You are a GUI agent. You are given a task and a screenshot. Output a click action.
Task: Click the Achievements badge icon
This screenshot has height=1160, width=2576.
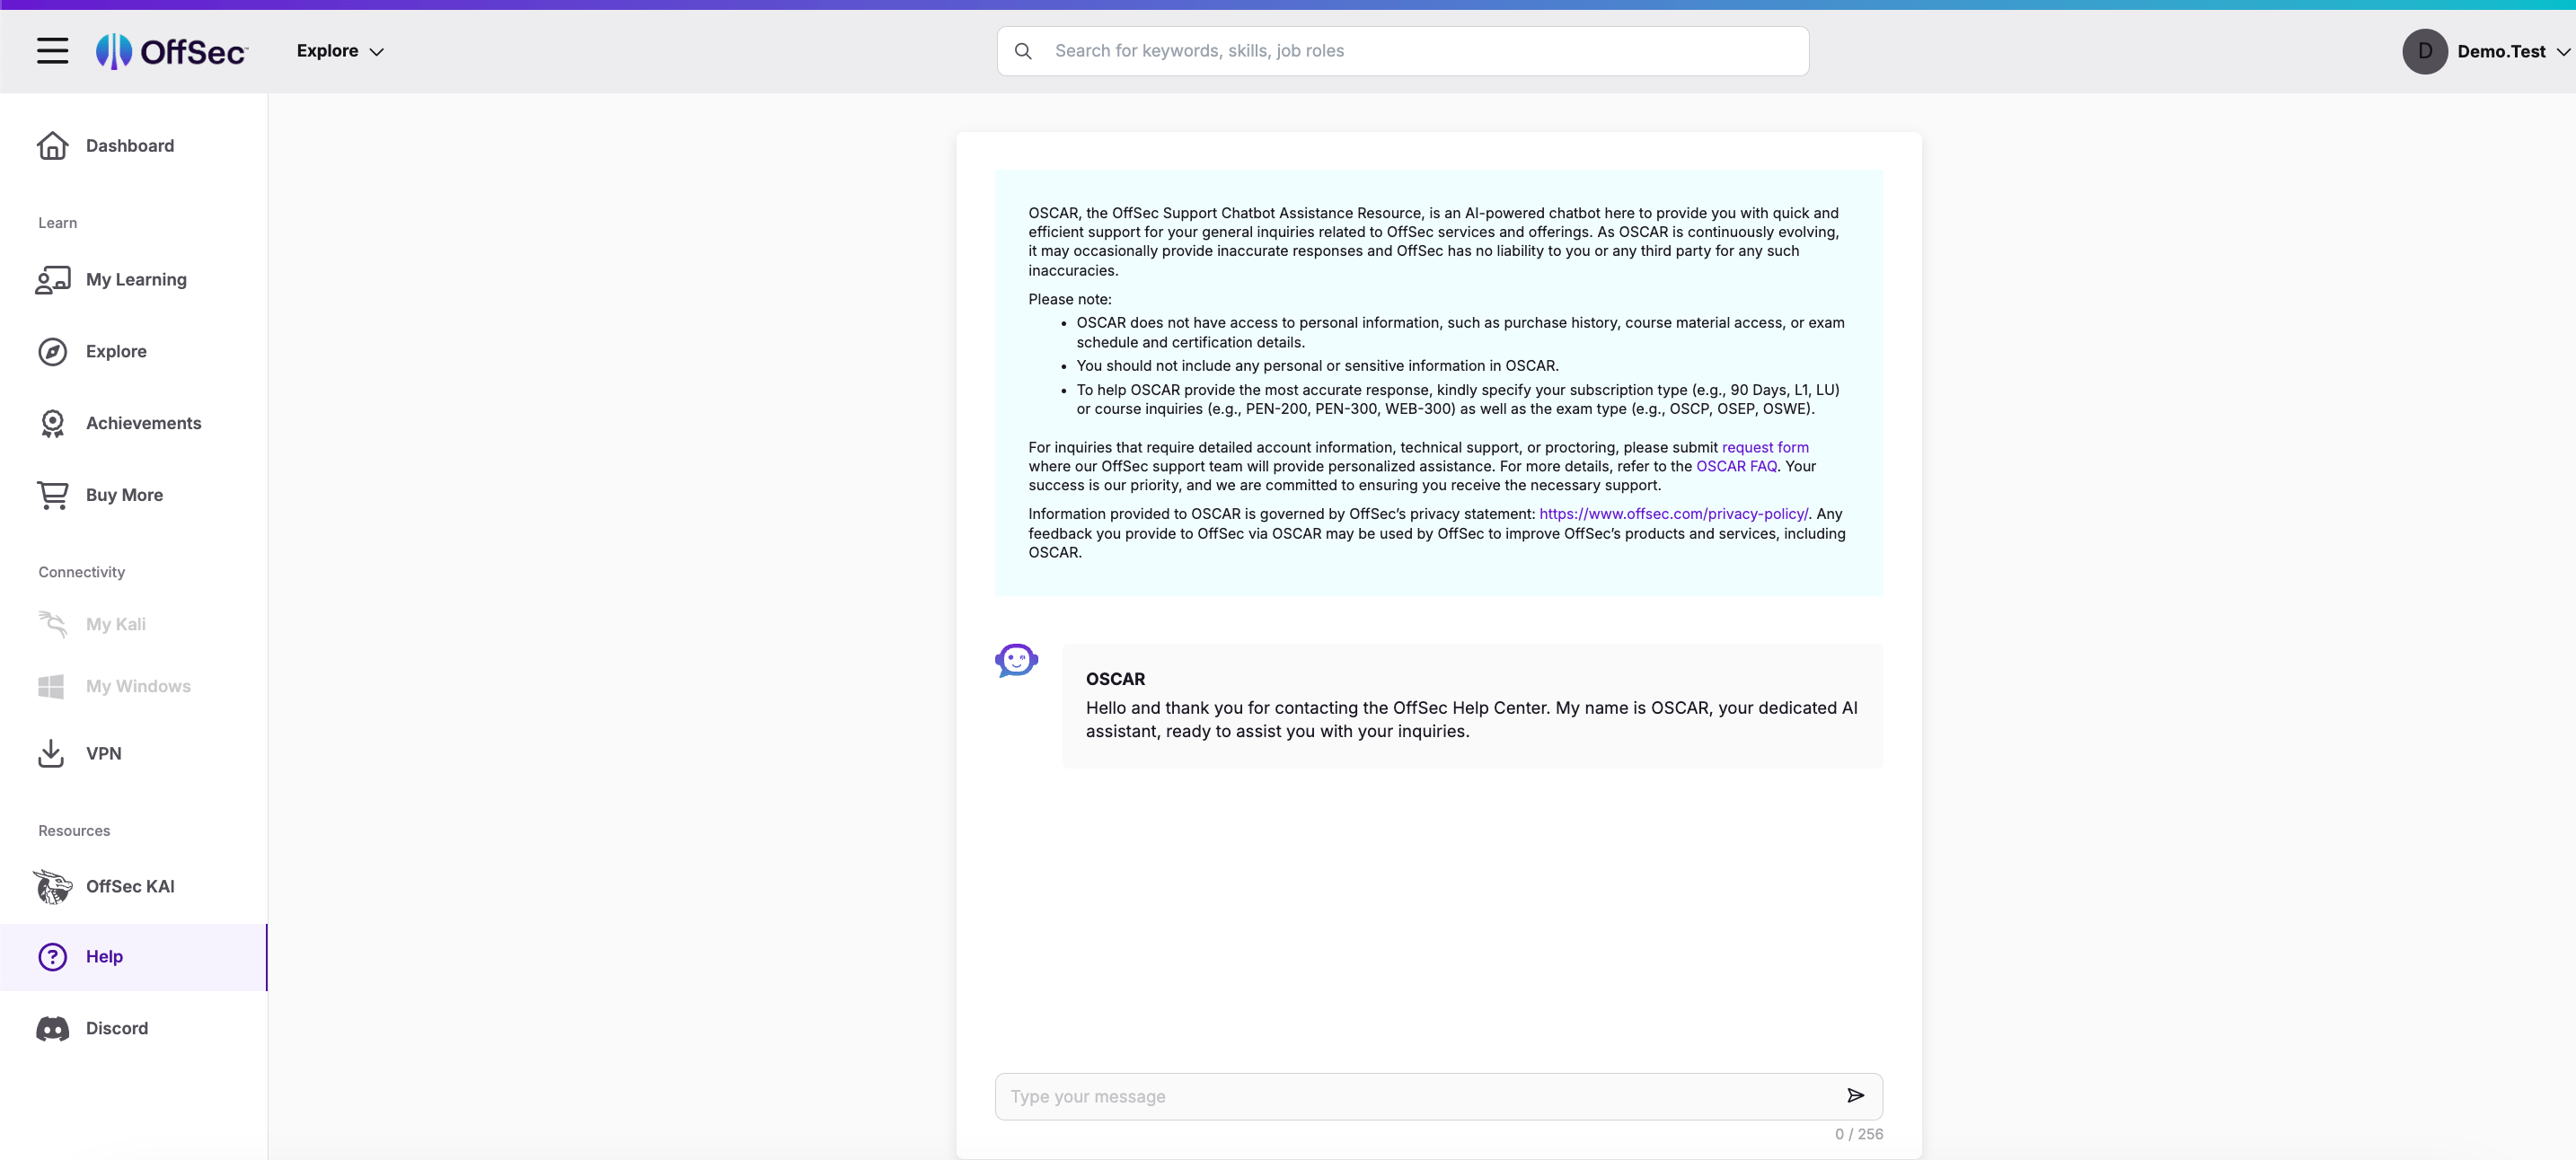(52, 424)
